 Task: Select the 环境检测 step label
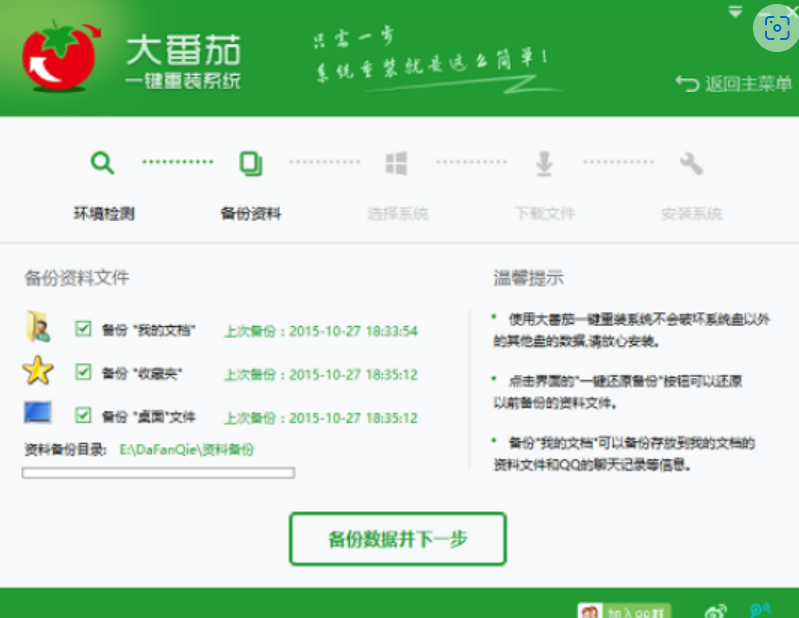[x=104, y=213]
